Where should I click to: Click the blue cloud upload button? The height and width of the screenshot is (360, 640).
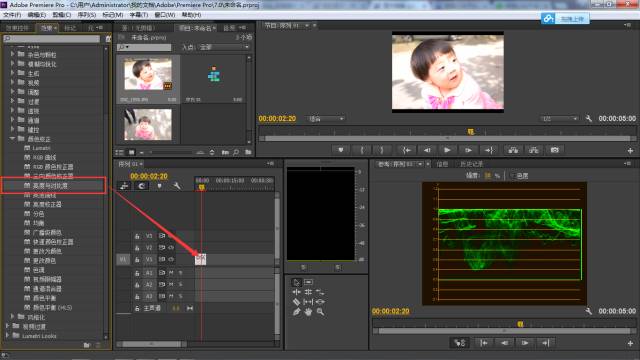[x=565, y=18]
